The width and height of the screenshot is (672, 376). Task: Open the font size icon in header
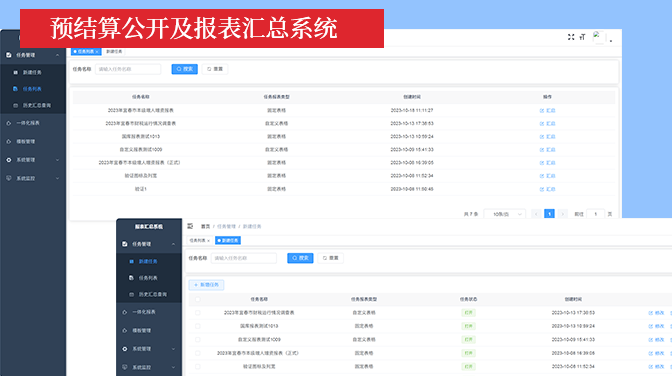point(582,37)
